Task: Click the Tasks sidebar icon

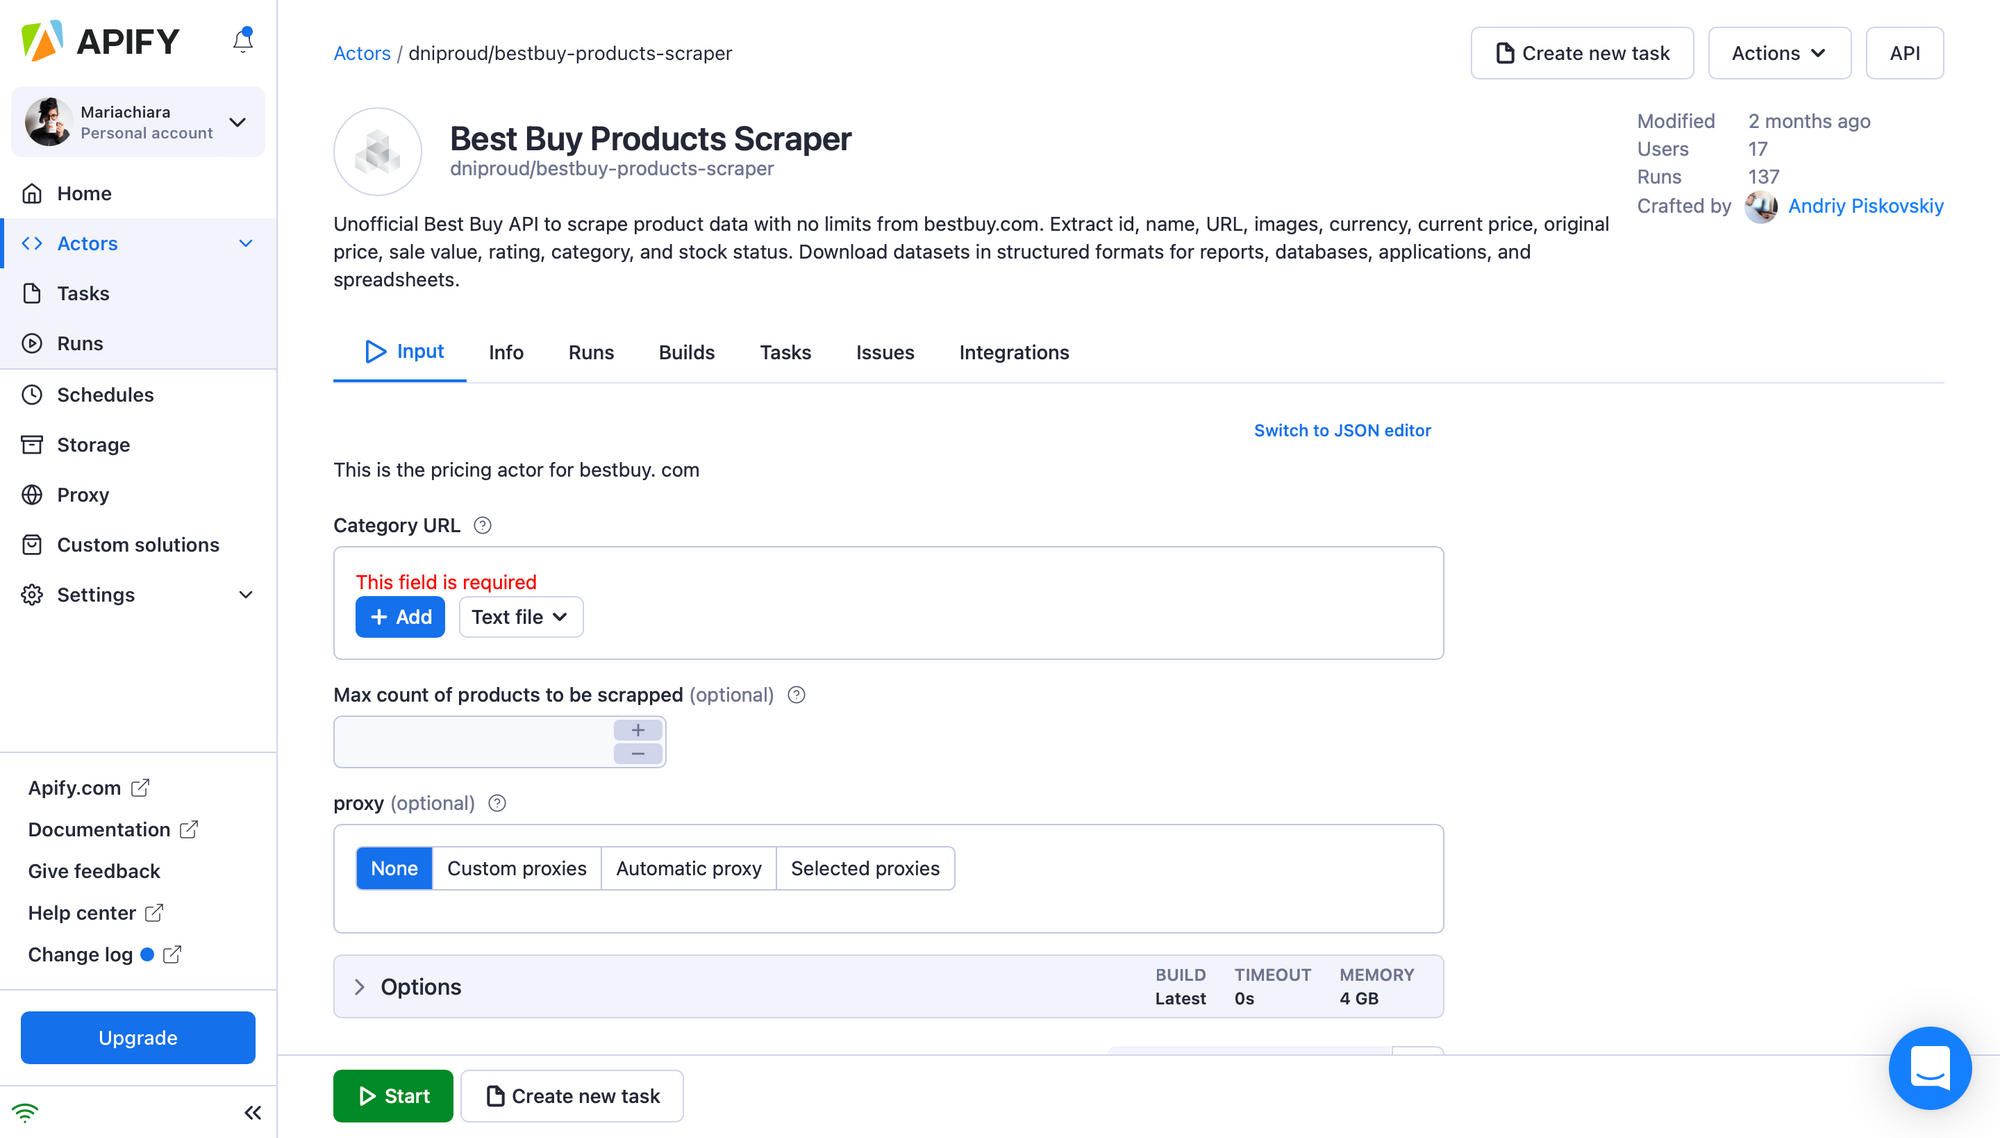Action: click(x=32, y=293)
